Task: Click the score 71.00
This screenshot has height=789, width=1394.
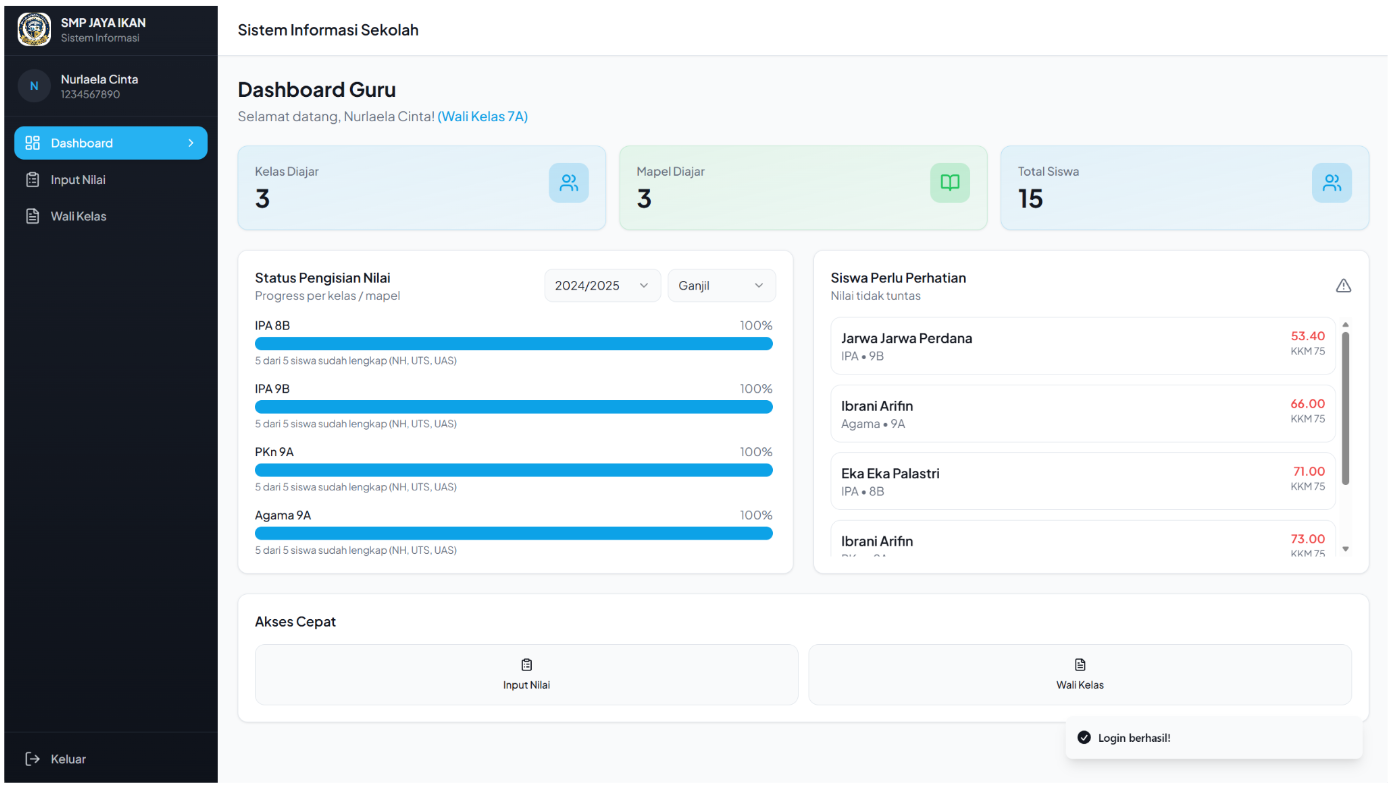Action: (1308, 472)
